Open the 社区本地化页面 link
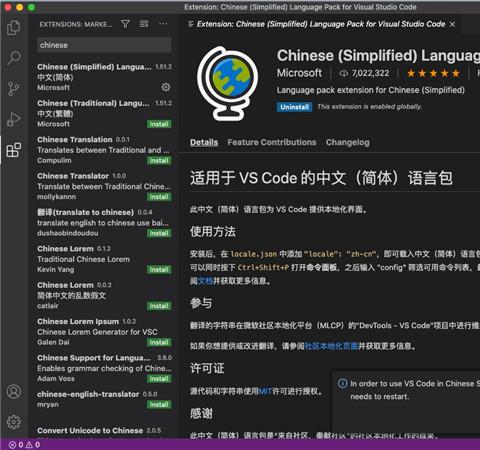The width and height of the screenshot is (480, 450). 331,346
